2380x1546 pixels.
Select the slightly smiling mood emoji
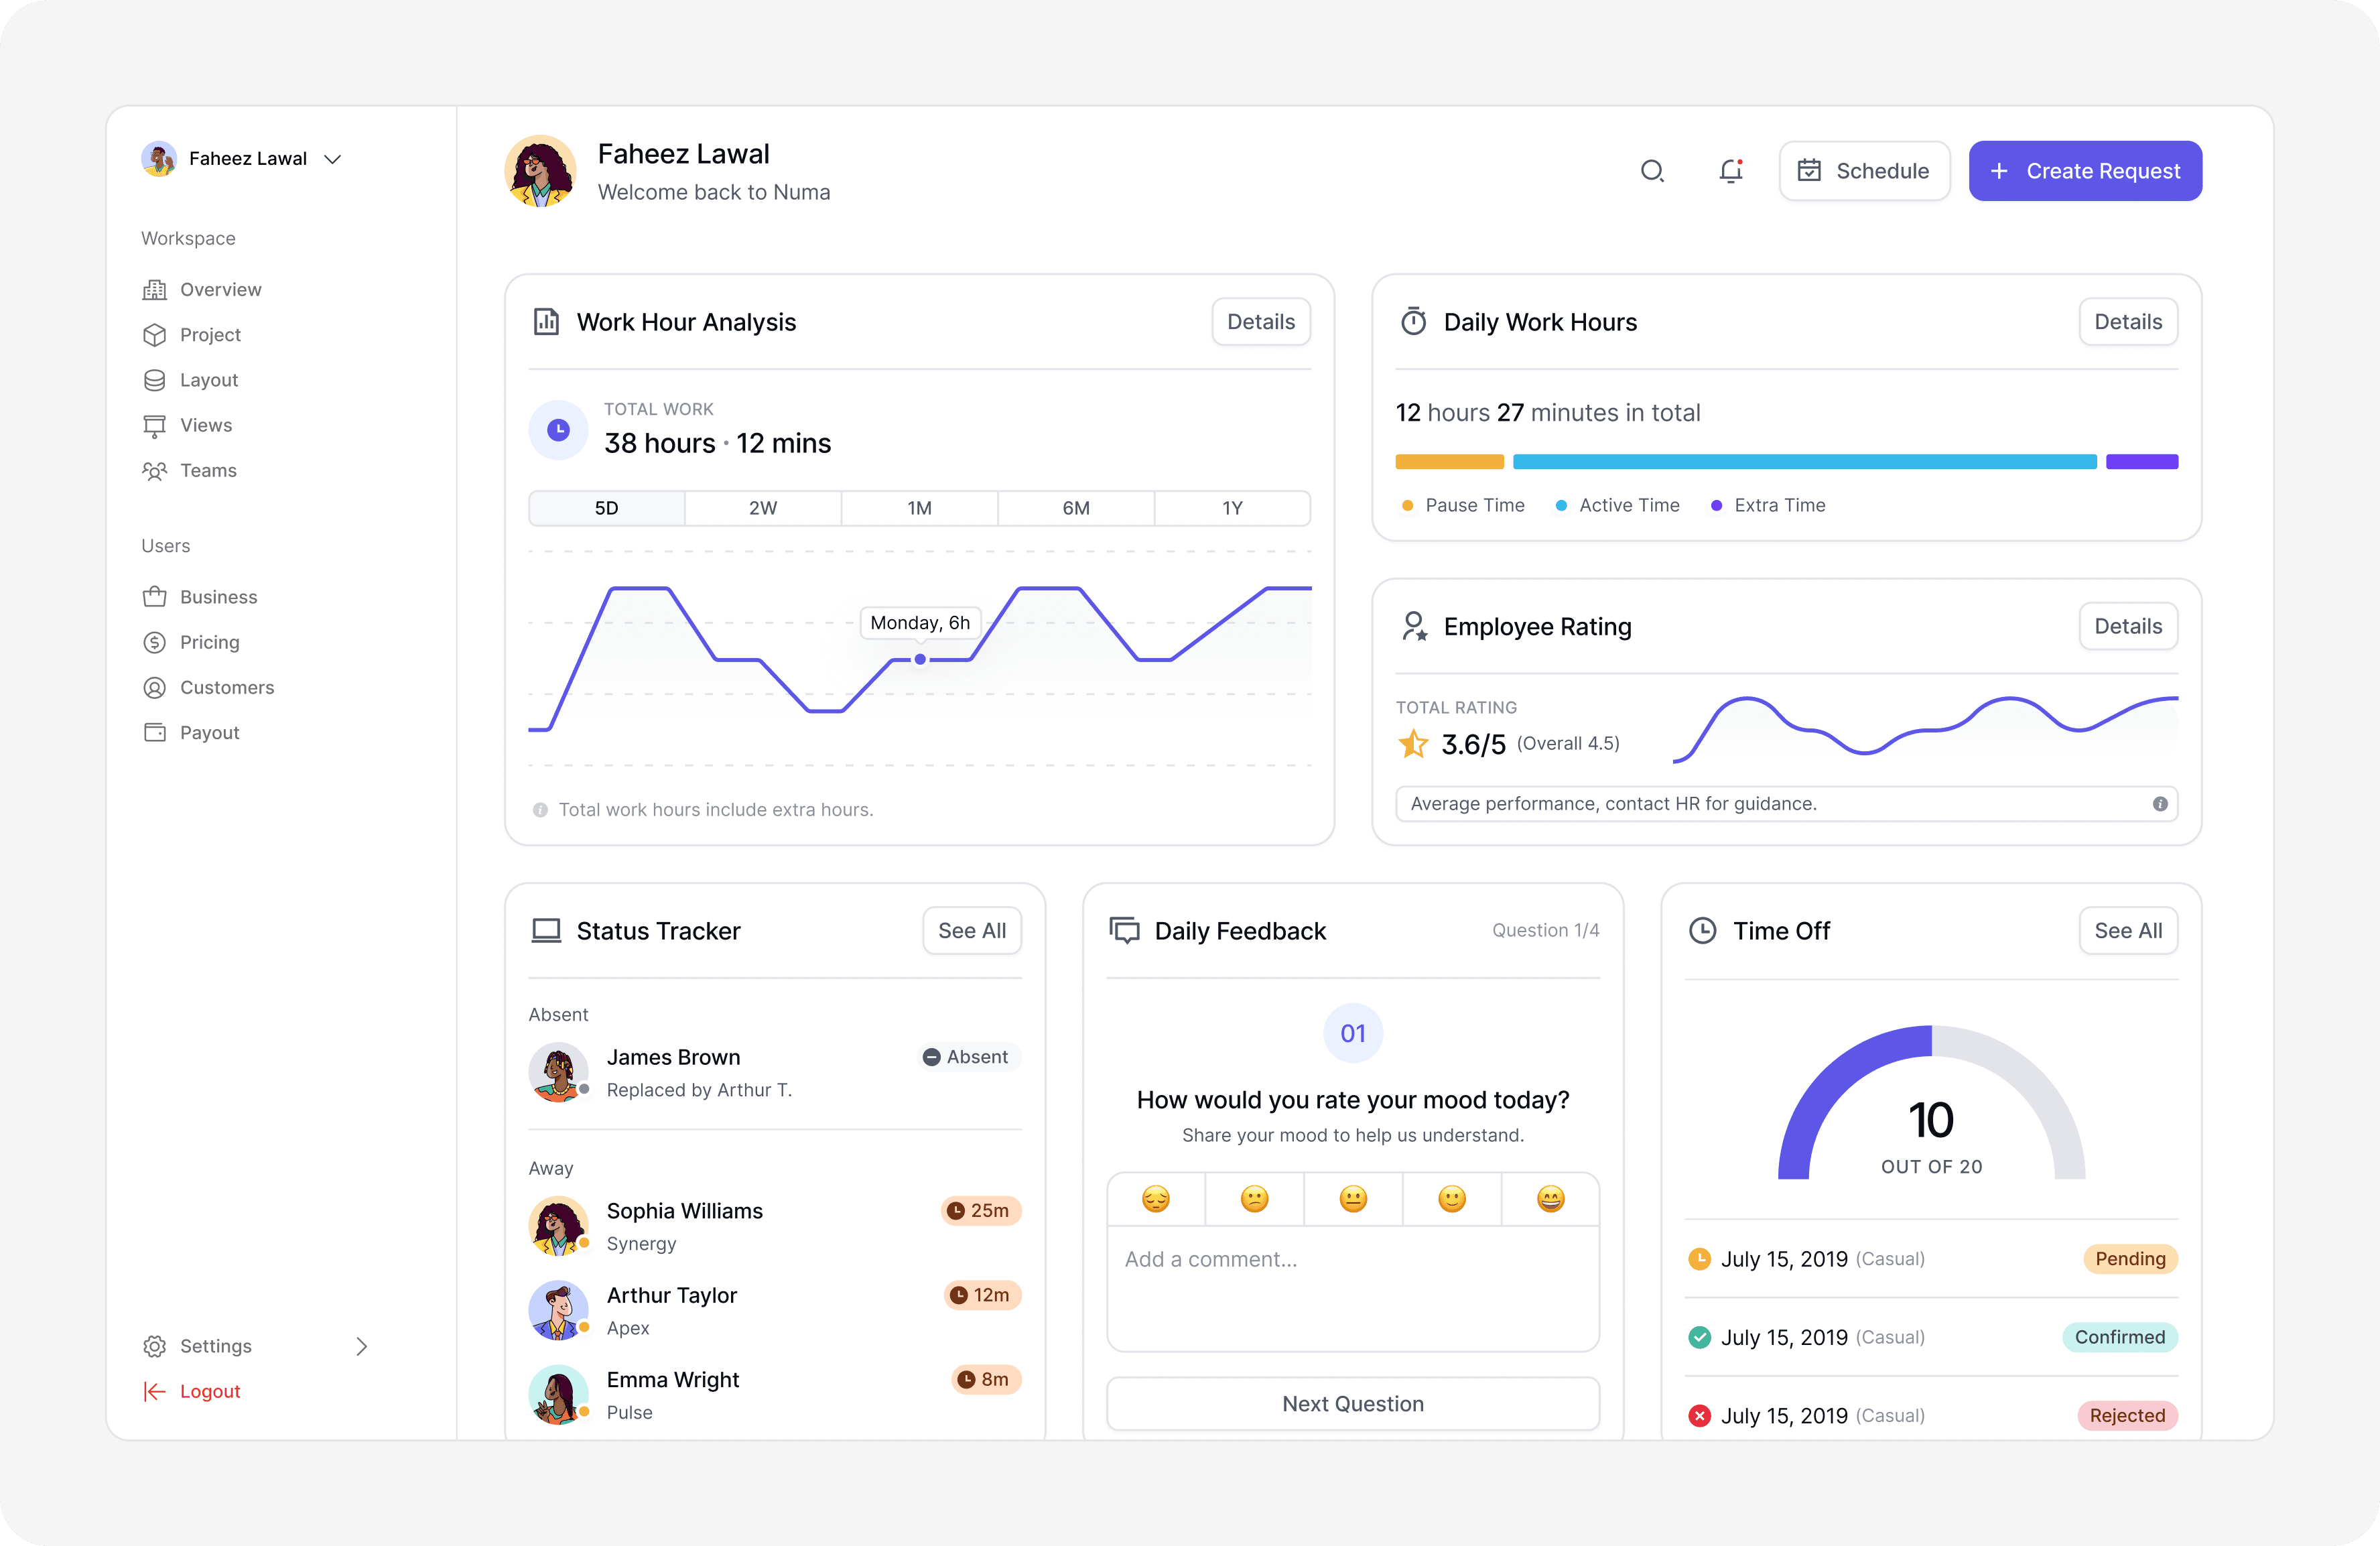point(1452,1198)
